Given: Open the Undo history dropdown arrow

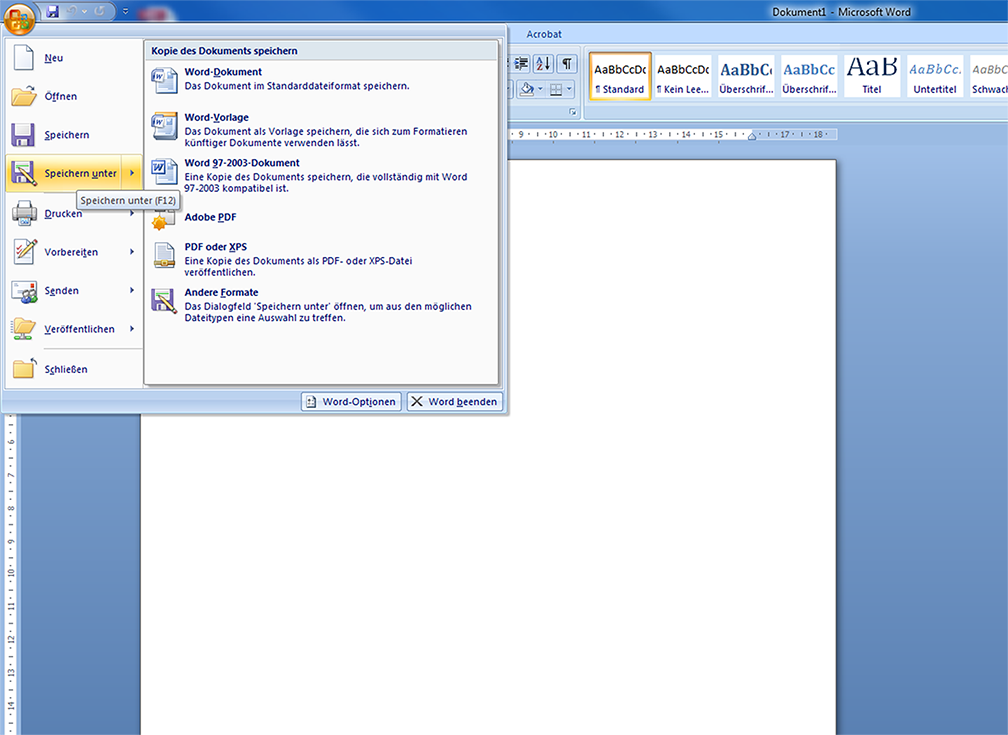Looking at the screenshot, I should coord(84,12).
